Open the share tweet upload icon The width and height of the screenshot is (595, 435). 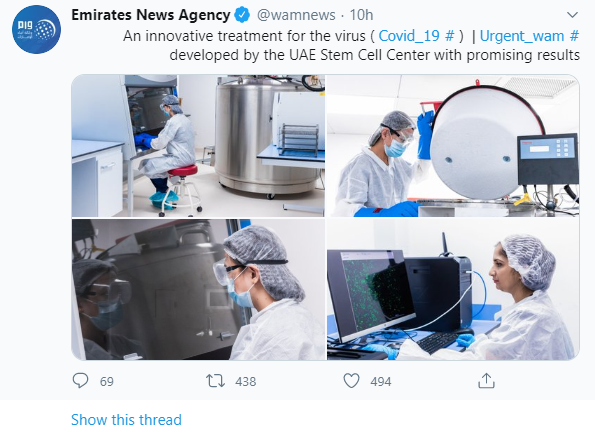486,381
